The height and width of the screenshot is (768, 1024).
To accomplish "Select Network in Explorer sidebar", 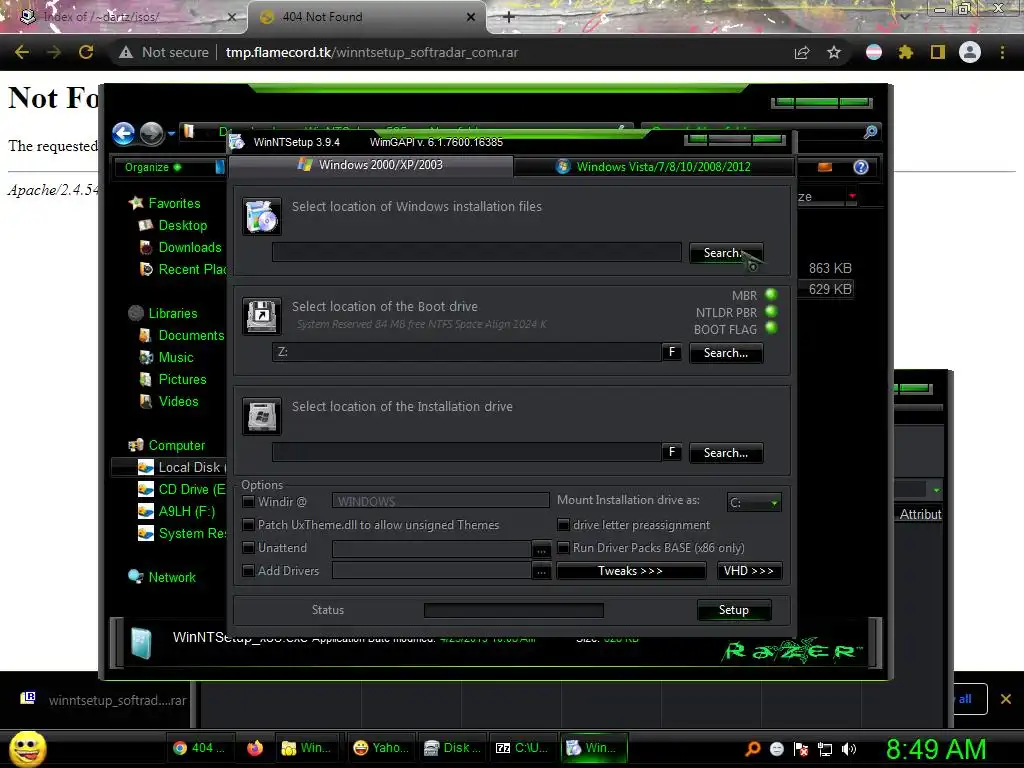I will coord(163,577).
